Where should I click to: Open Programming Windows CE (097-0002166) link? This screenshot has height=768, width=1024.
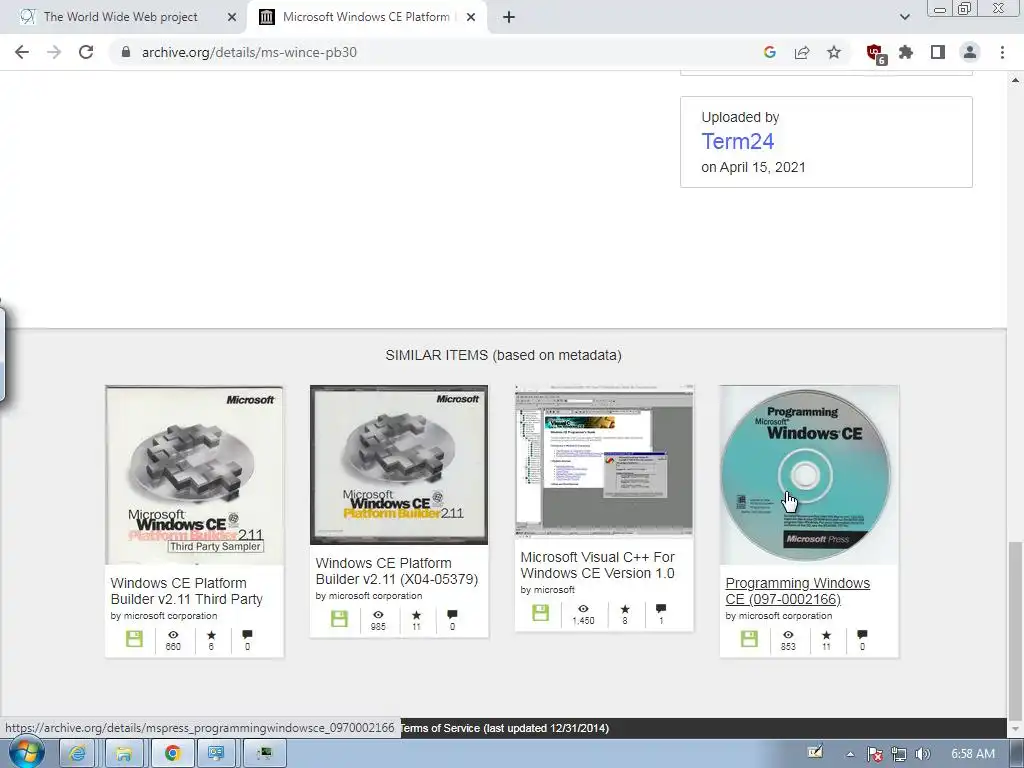[797, 591]
